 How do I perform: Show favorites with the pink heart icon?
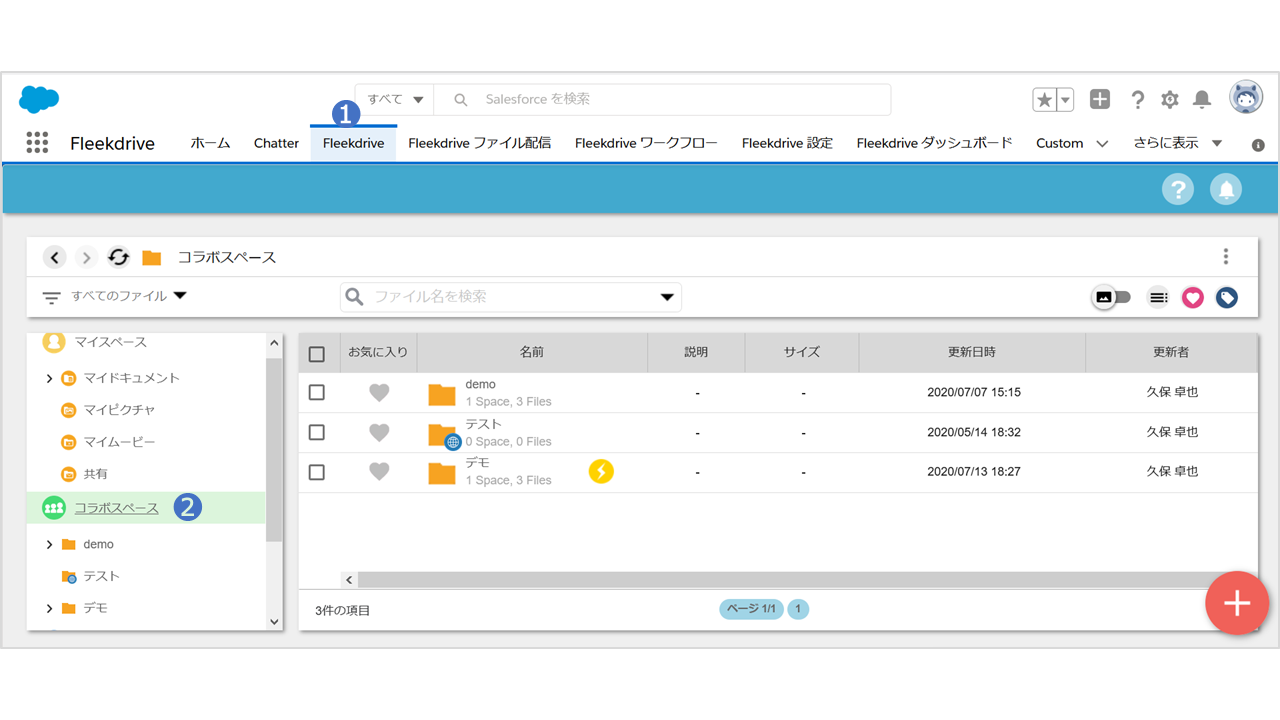[x=1192, y=297]
